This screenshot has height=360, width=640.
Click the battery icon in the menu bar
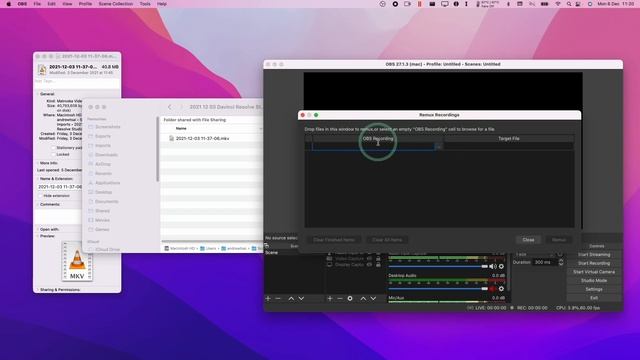tap(544, 4)
